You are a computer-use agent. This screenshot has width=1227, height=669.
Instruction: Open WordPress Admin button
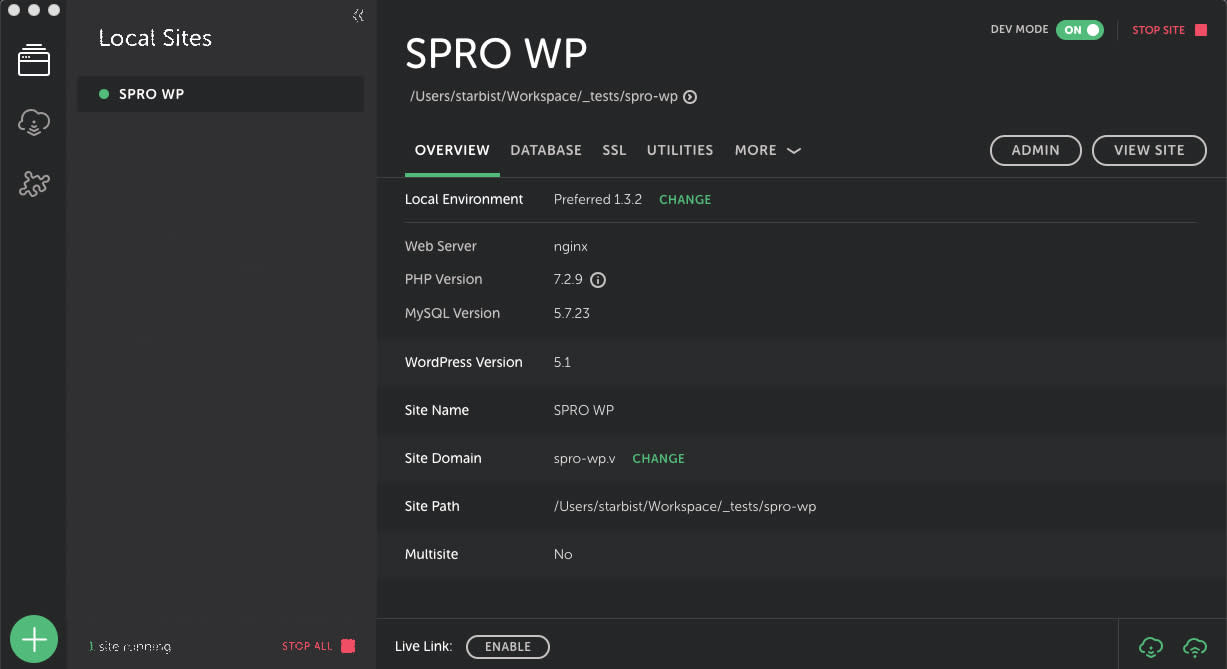coord(1036,150)
